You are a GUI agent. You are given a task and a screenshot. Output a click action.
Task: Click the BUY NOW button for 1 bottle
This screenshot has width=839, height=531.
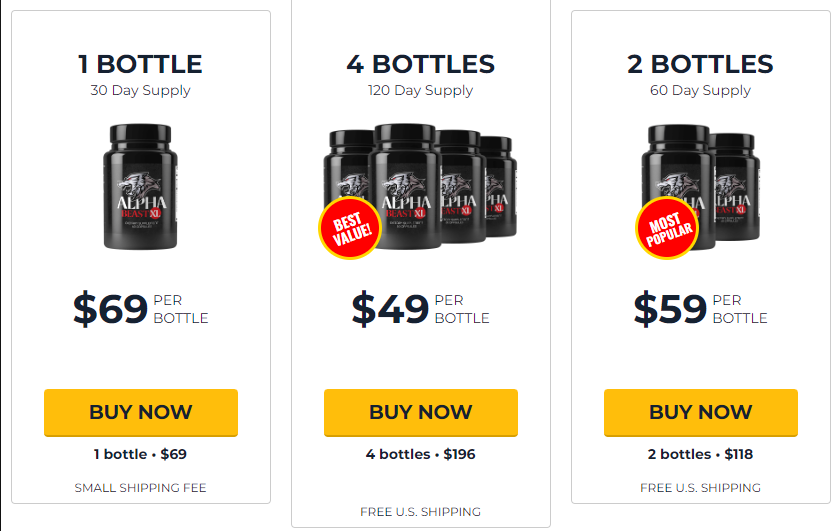141,413
